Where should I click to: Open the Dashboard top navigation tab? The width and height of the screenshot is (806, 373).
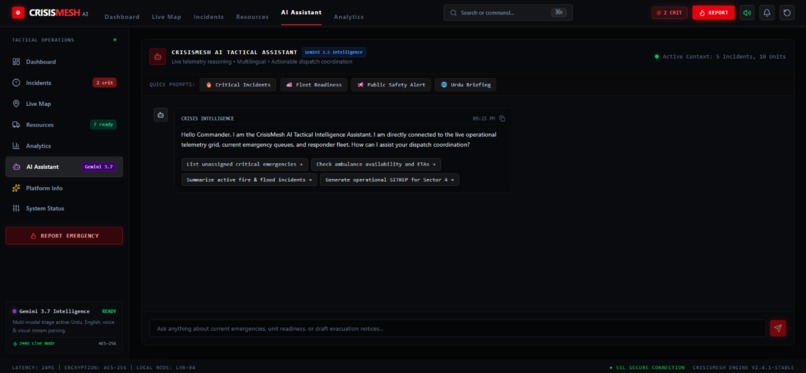[122, 17]
